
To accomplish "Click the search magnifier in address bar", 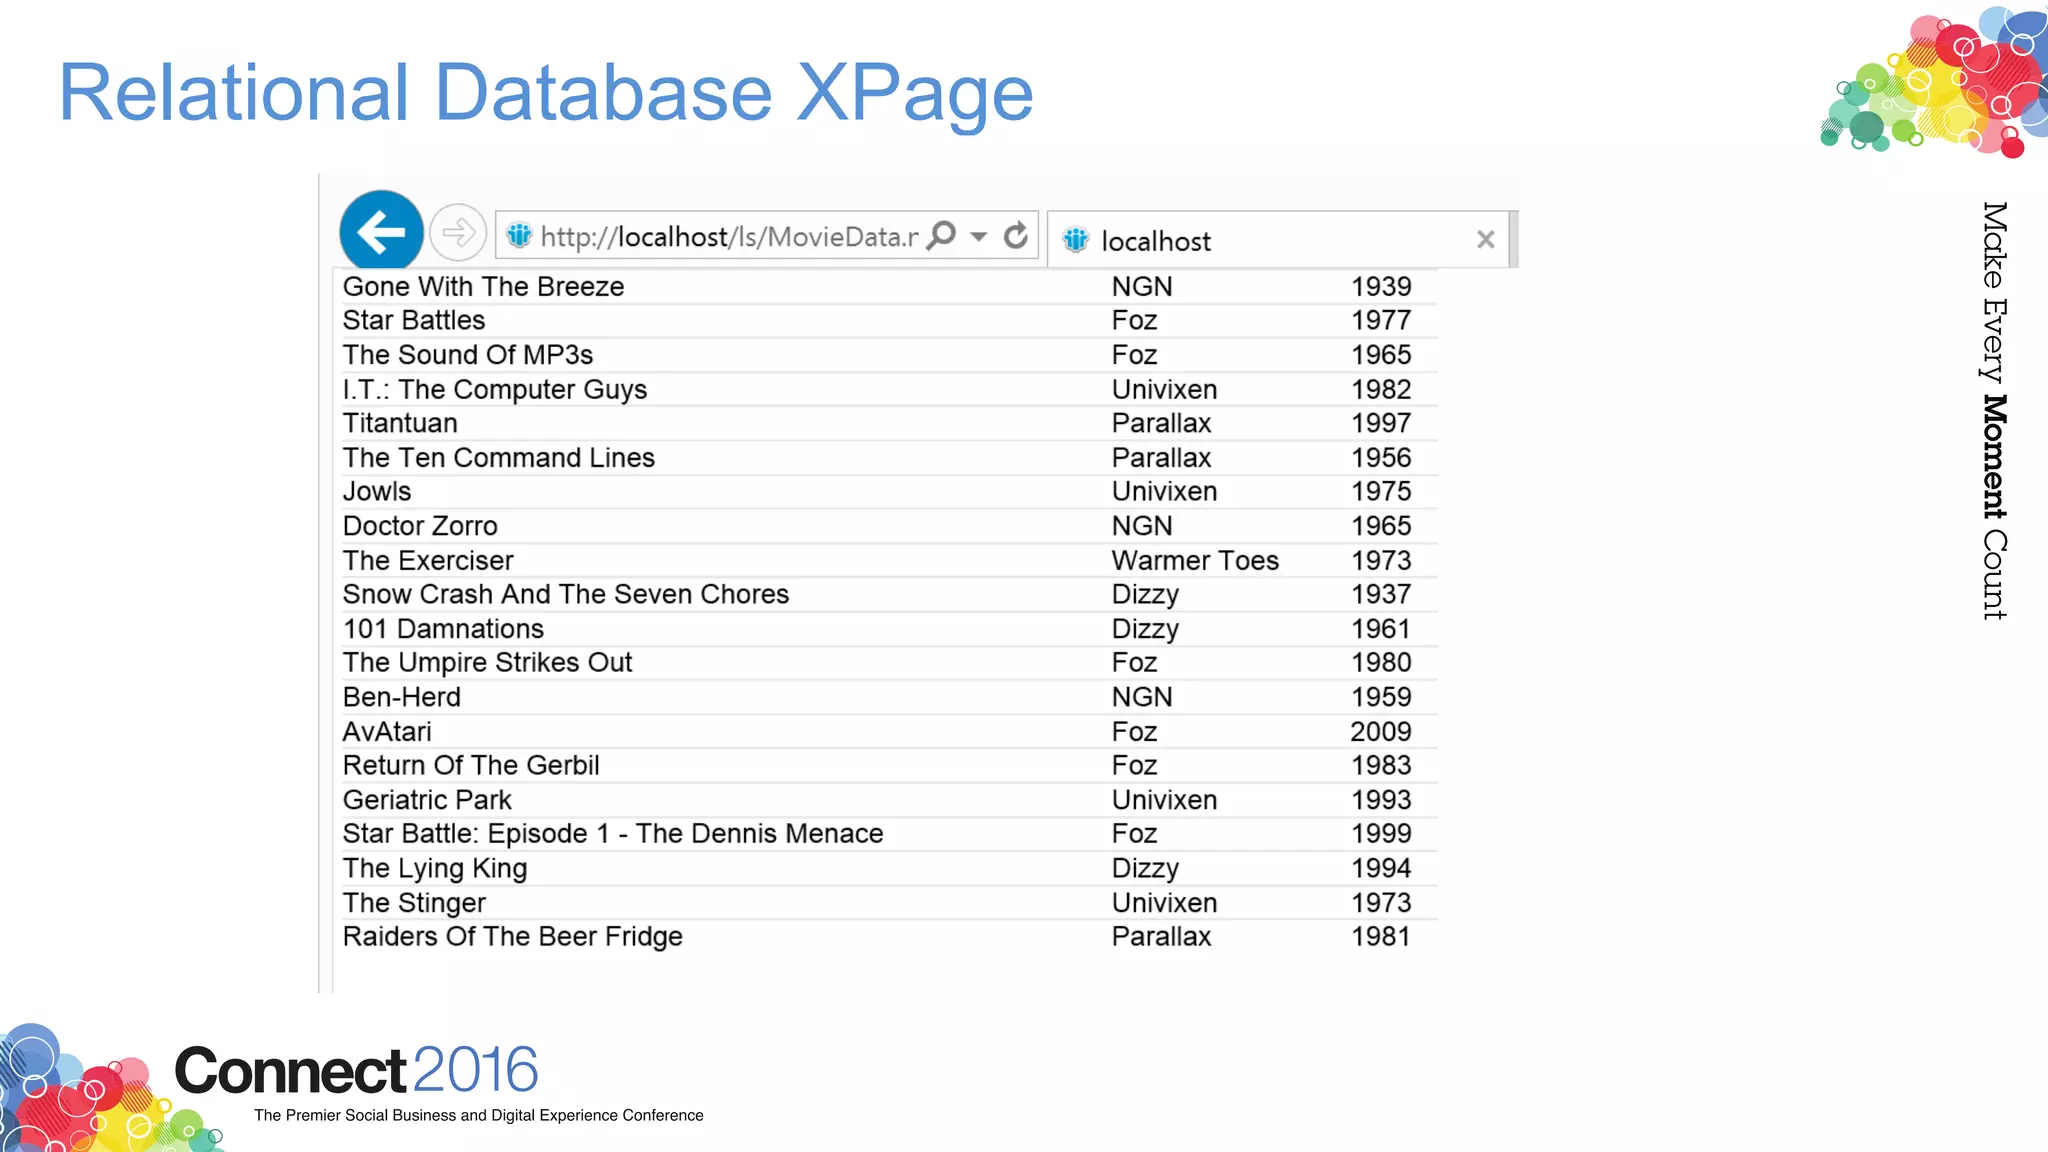I will coord(941,236).
